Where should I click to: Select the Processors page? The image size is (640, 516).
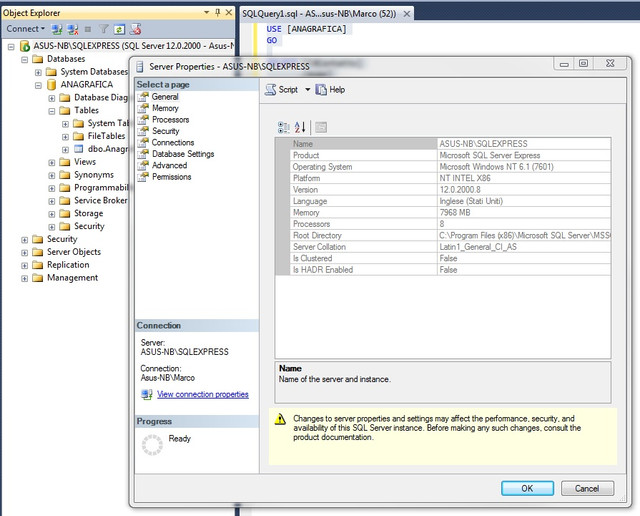coord(170,120)
